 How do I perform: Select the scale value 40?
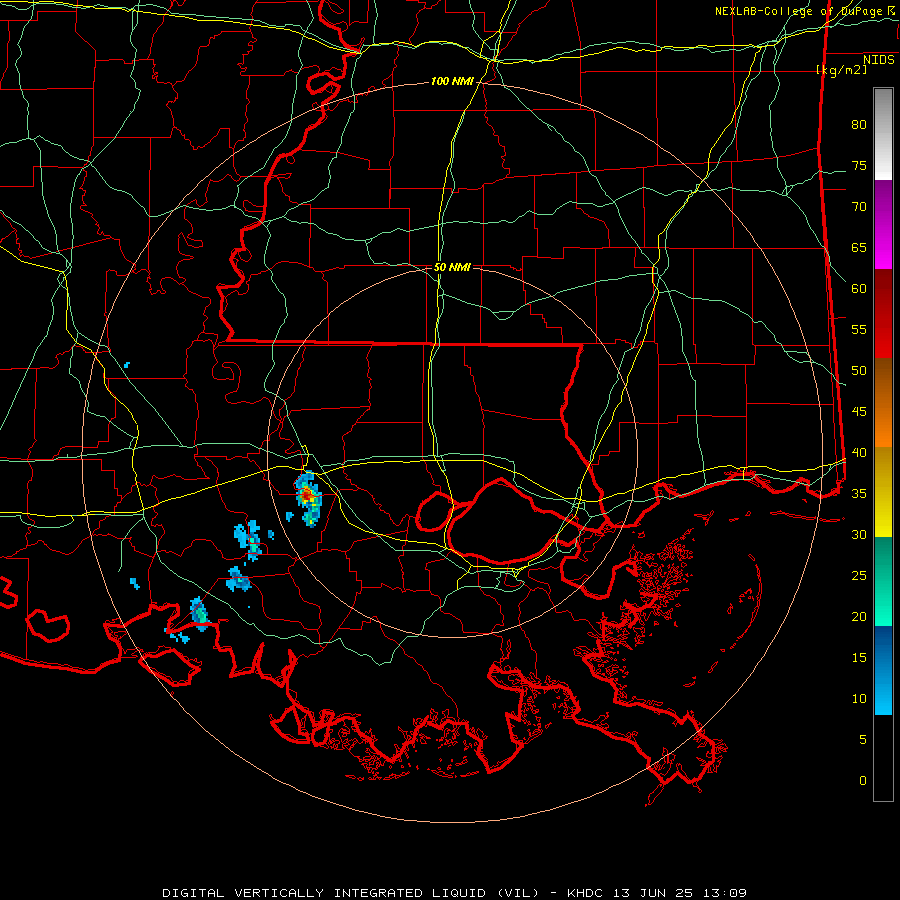(x=859, y=453)
